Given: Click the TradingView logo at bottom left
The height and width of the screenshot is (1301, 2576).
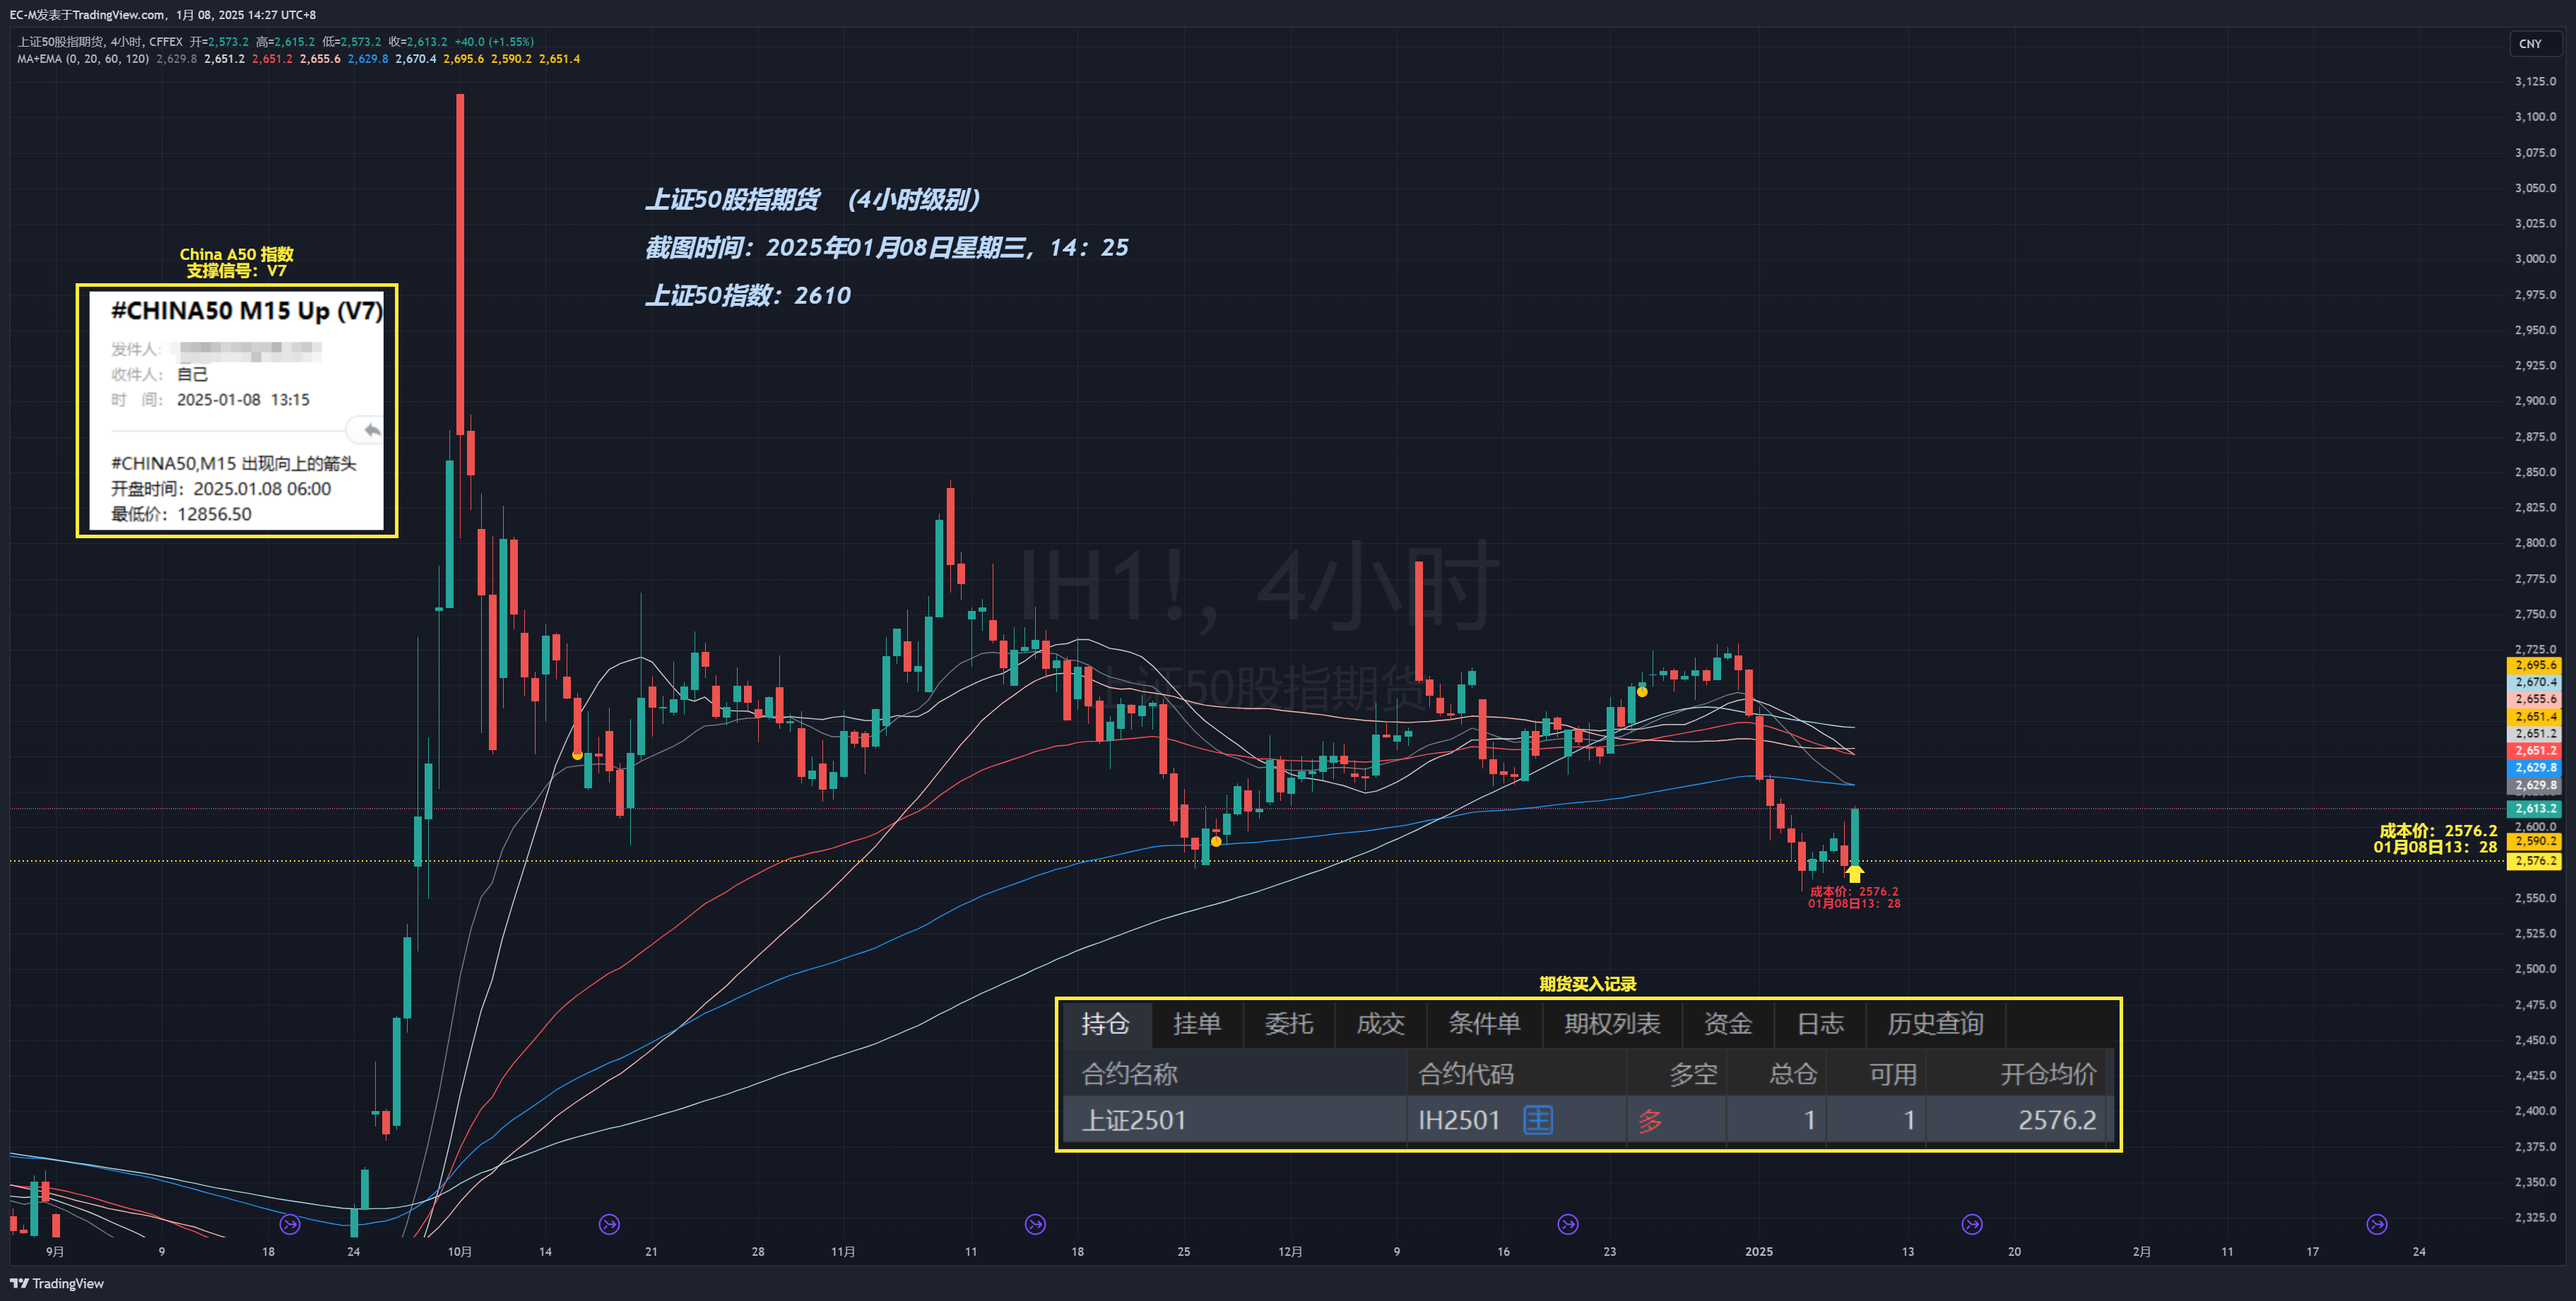Looking at the screenshot, I should (x=57, y=1283).
